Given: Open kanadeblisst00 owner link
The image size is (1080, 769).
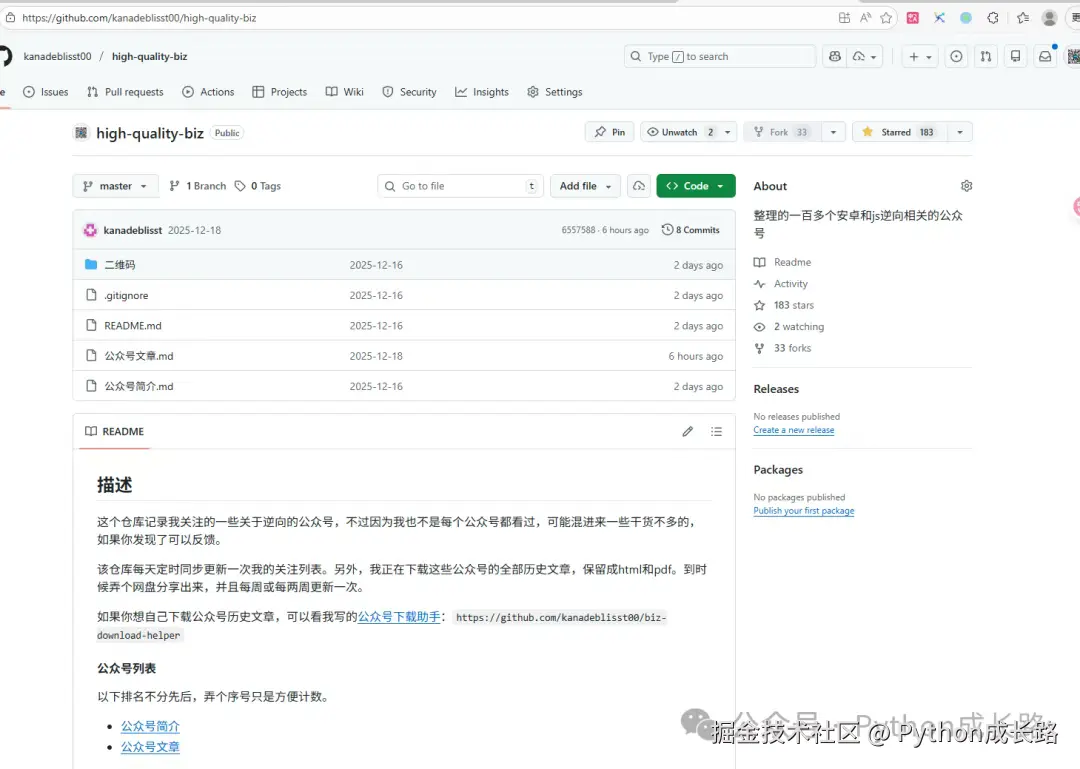Looking at the screenshot, I should point(57,57).
